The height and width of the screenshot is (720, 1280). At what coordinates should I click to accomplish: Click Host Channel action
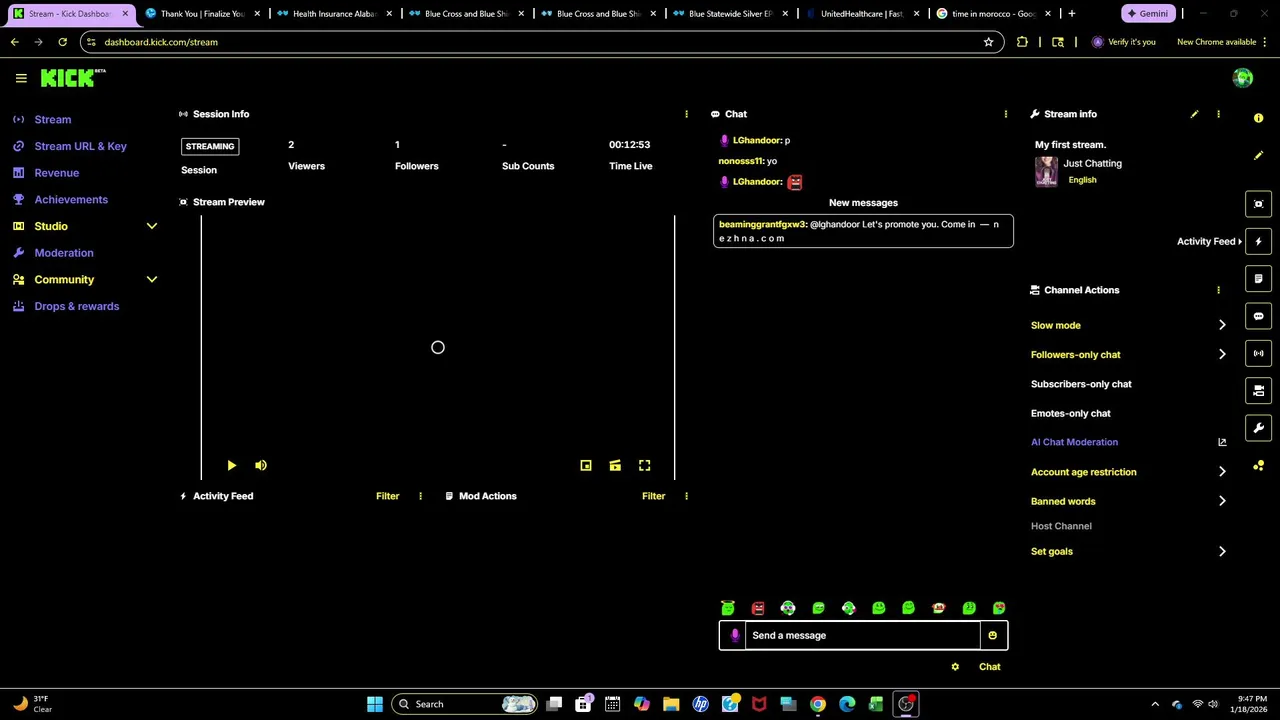click(x=1061, y=526)
